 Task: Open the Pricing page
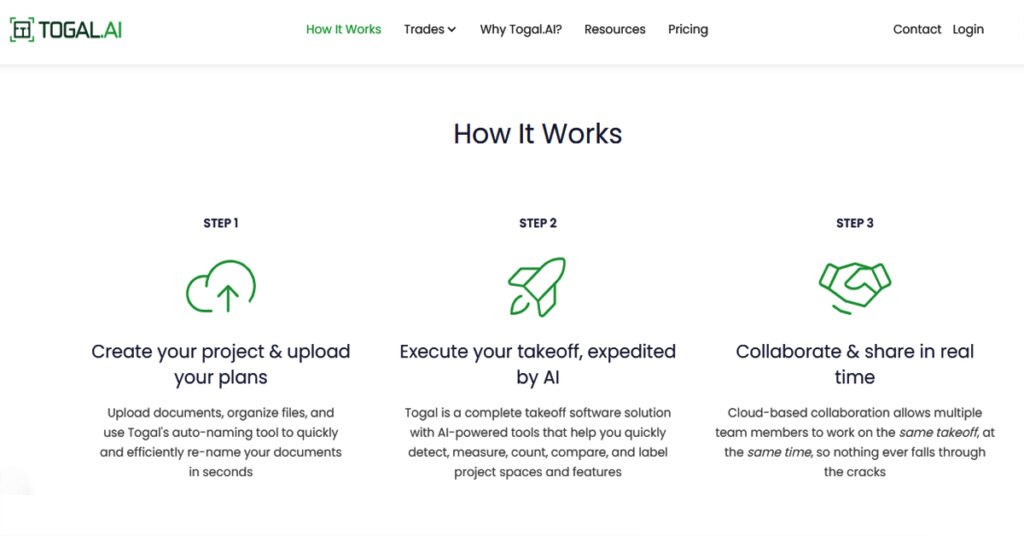[x=688, y=29]
